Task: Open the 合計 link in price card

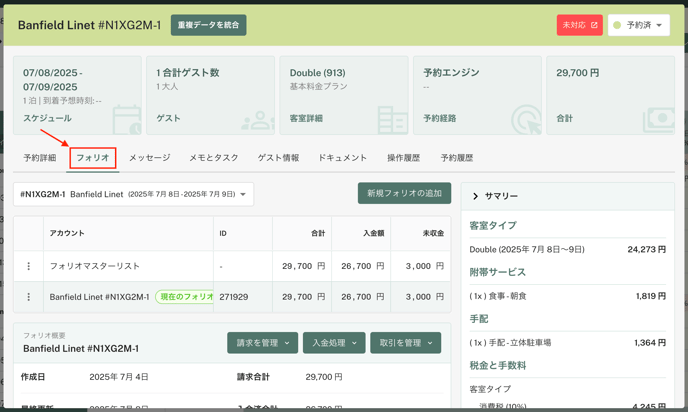Action: [x=565, y=118]
